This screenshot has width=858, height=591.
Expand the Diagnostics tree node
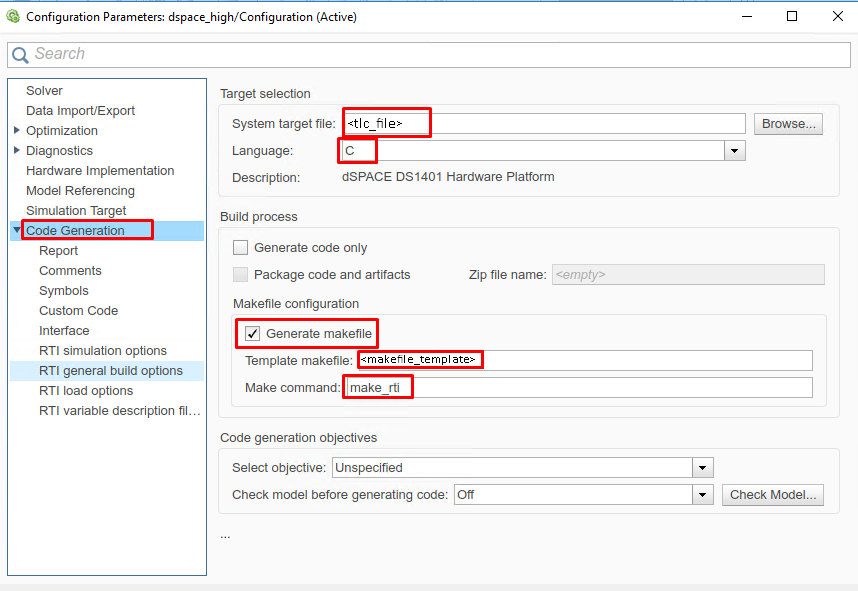(17, 151)
